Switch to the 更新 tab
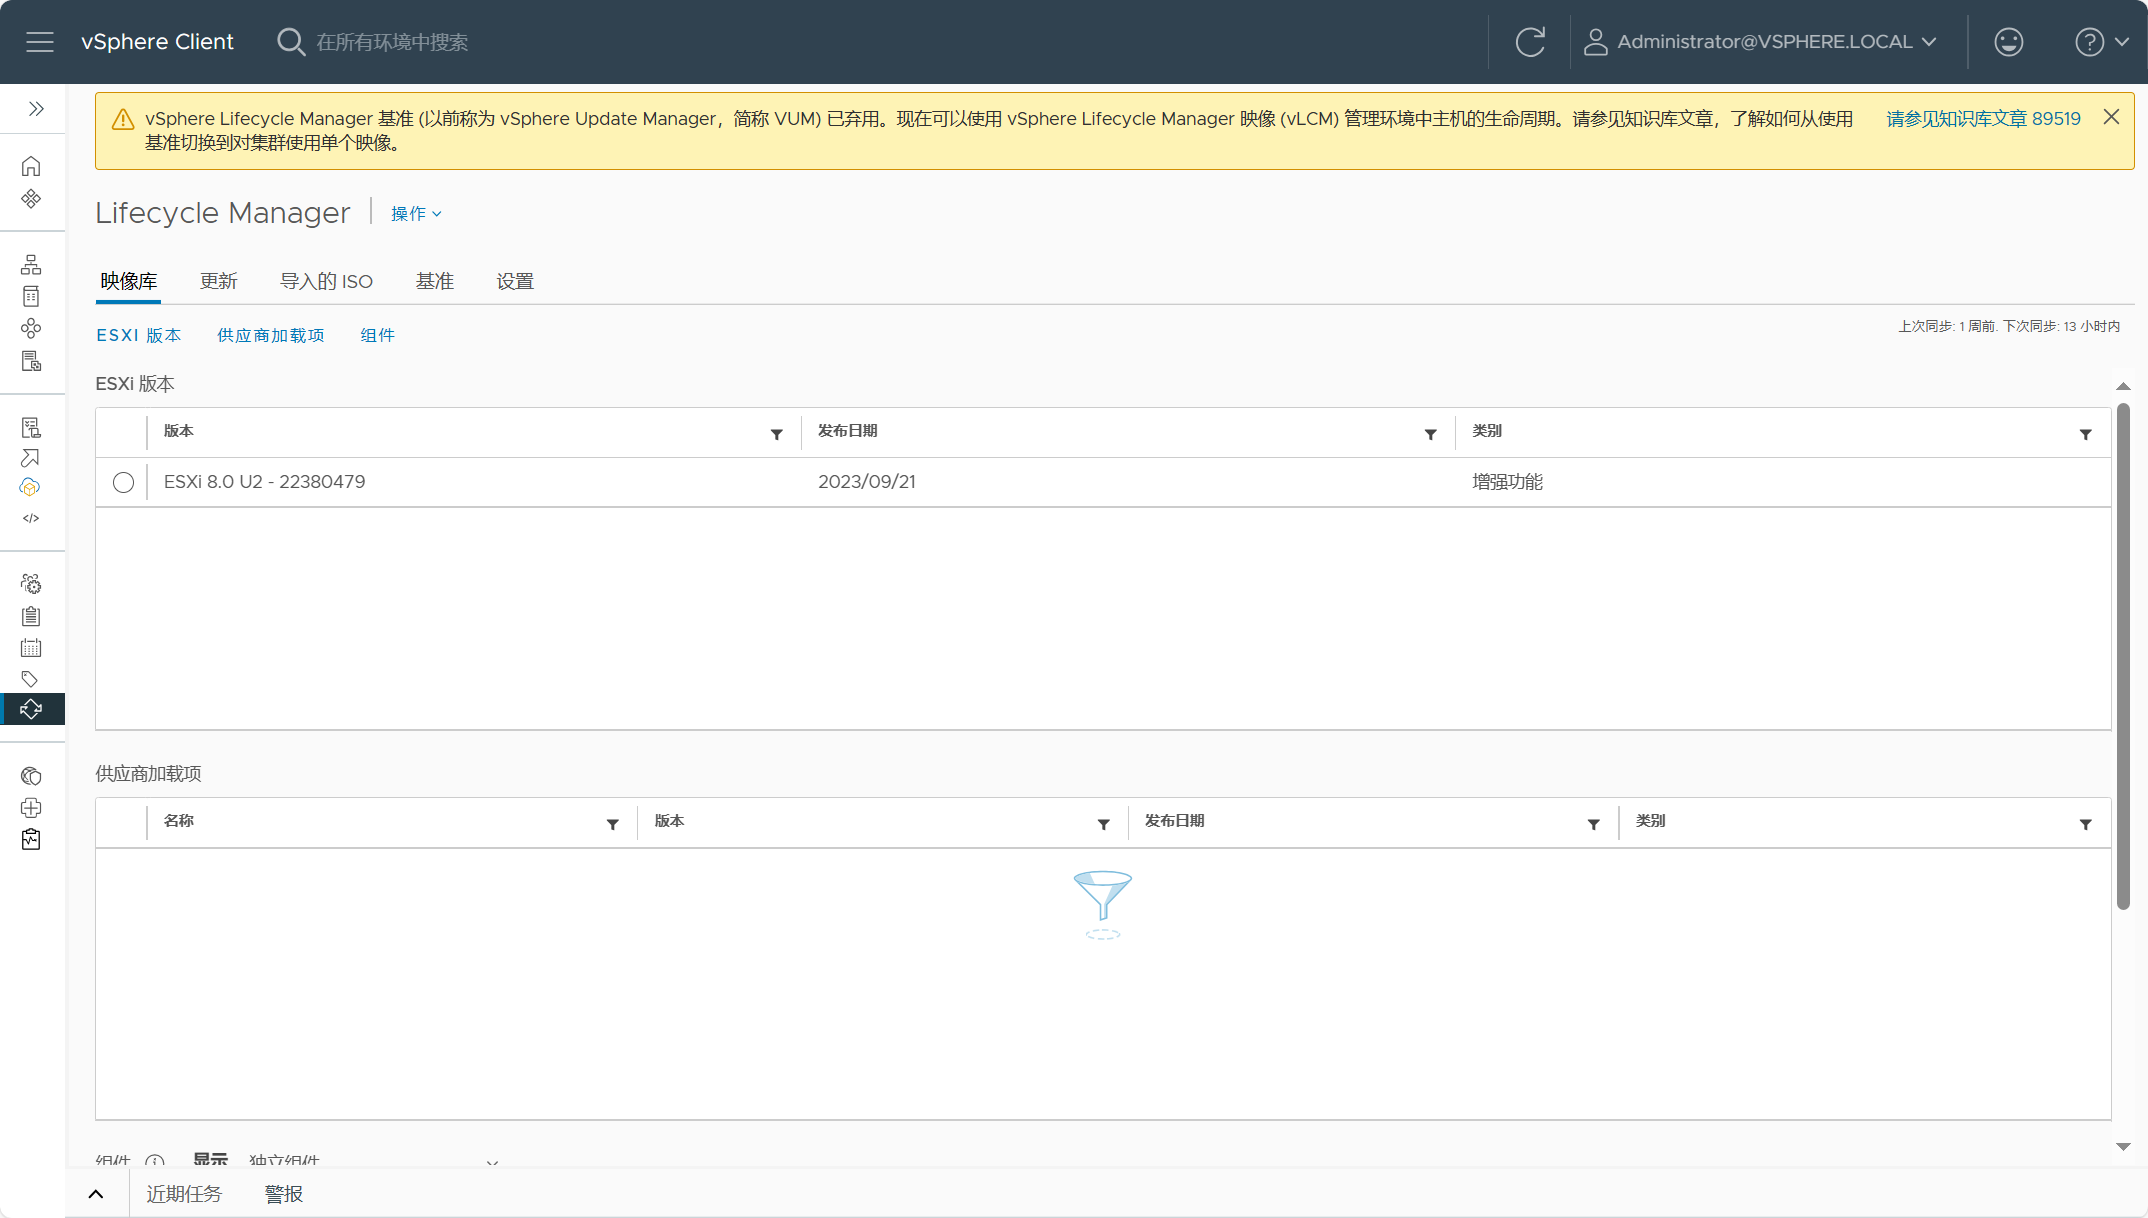 [x=219, y=282]
